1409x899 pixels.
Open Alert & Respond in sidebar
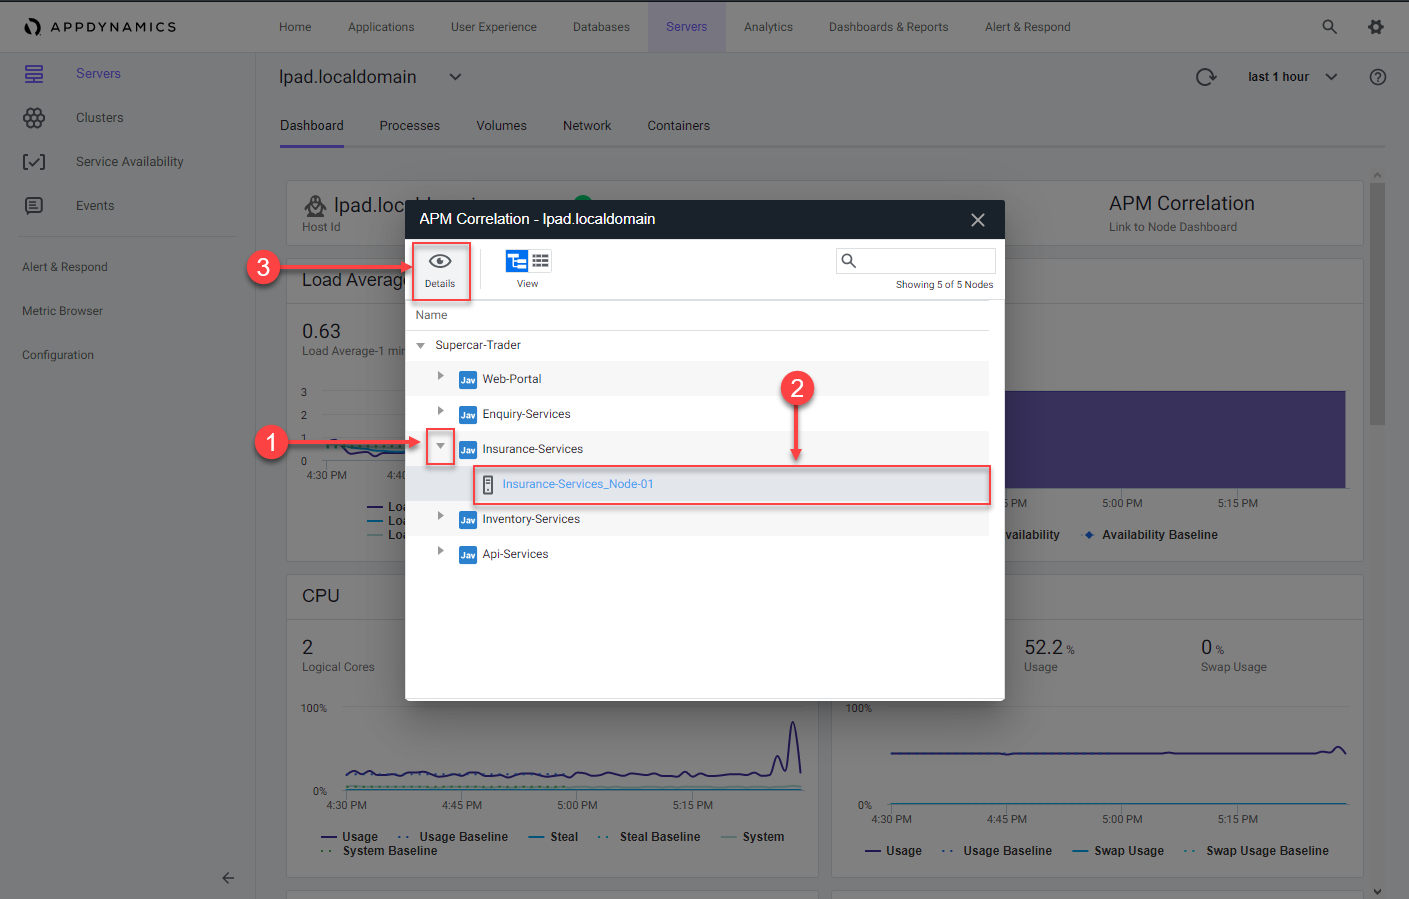point(65,267)
